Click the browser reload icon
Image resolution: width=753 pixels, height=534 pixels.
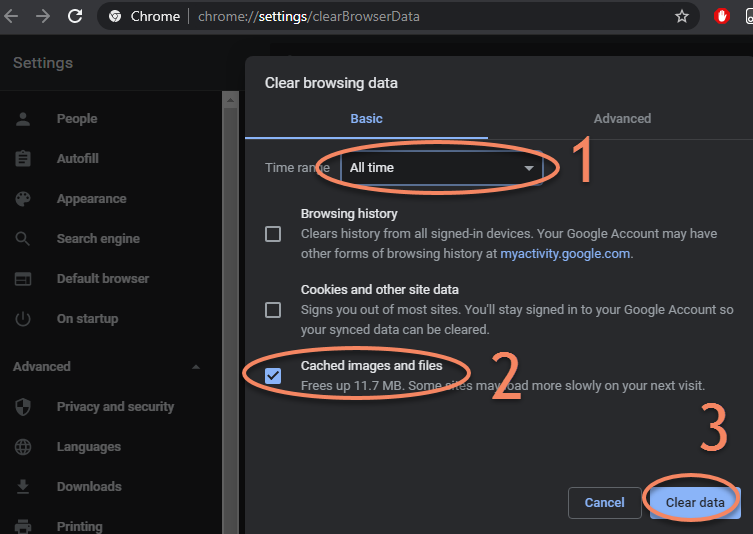75,16
